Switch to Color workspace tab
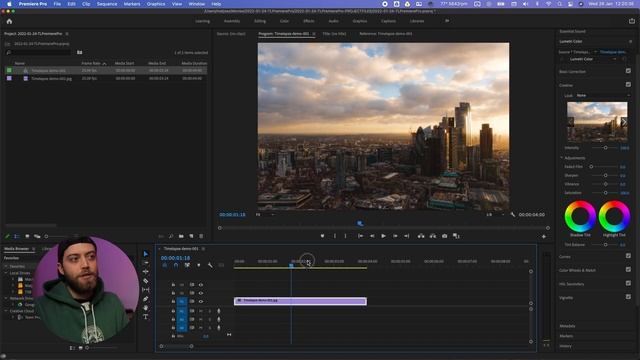The image size is (640, 360). [284, 21]
